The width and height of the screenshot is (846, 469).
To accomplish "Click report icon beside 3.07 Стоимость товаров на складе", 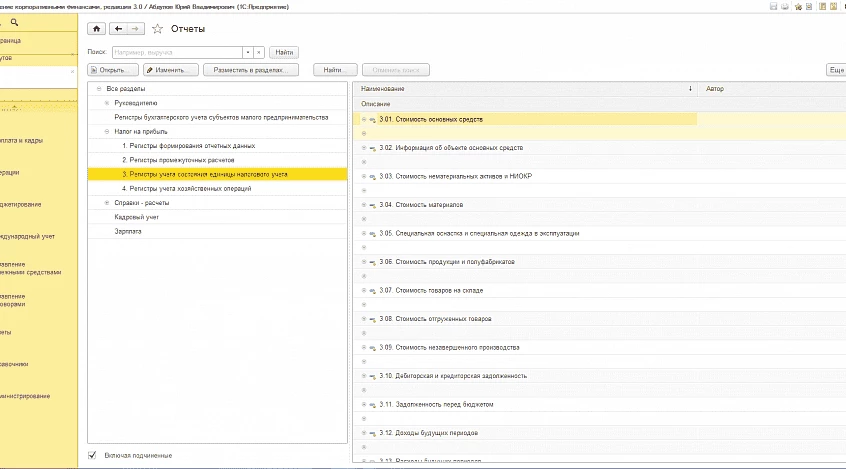I will [x=372, y=291].
